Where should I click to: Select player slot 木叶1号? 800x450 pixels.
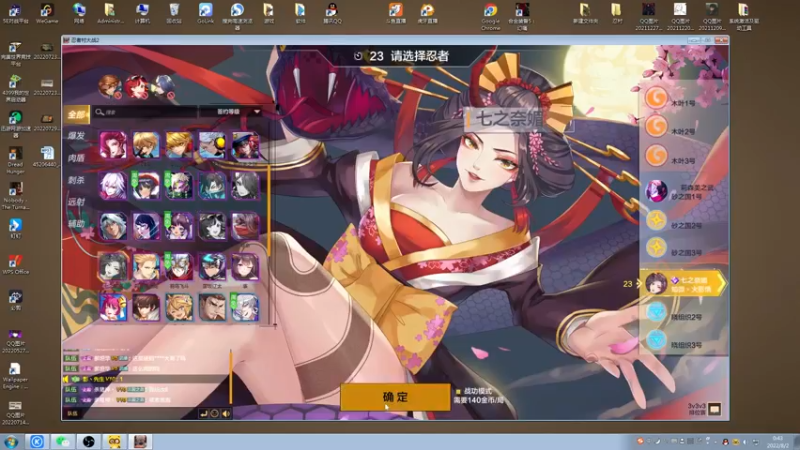[x=683, y=99]
